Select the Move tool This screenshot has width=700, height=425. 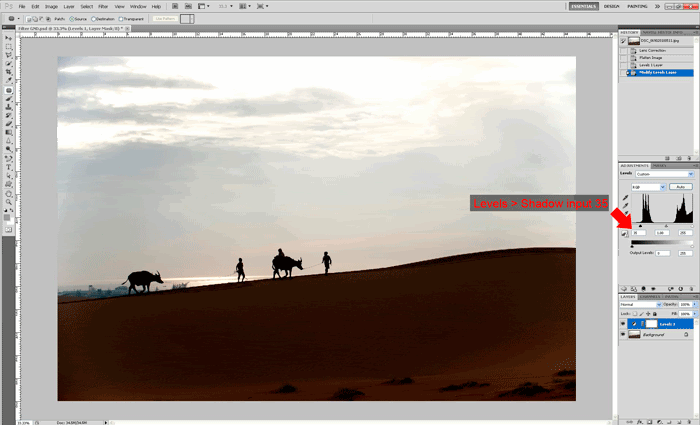(x=9, y=37)
